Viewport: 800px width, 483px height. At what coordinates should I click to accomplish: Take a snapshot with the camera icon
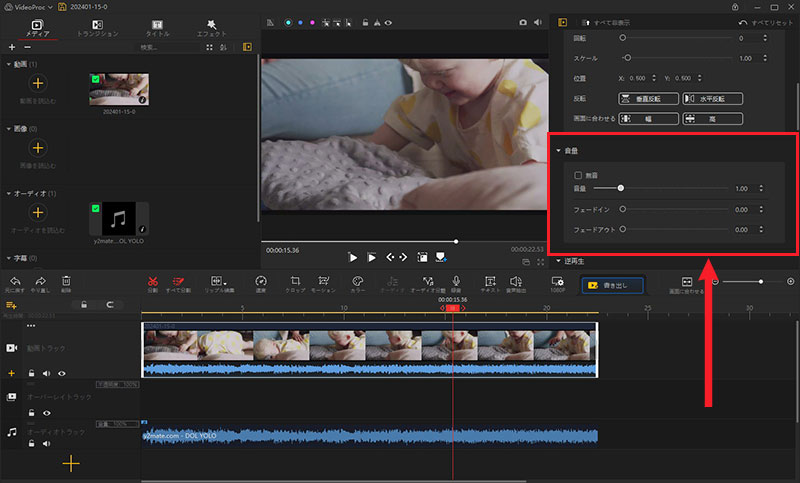tap(523, 22)
